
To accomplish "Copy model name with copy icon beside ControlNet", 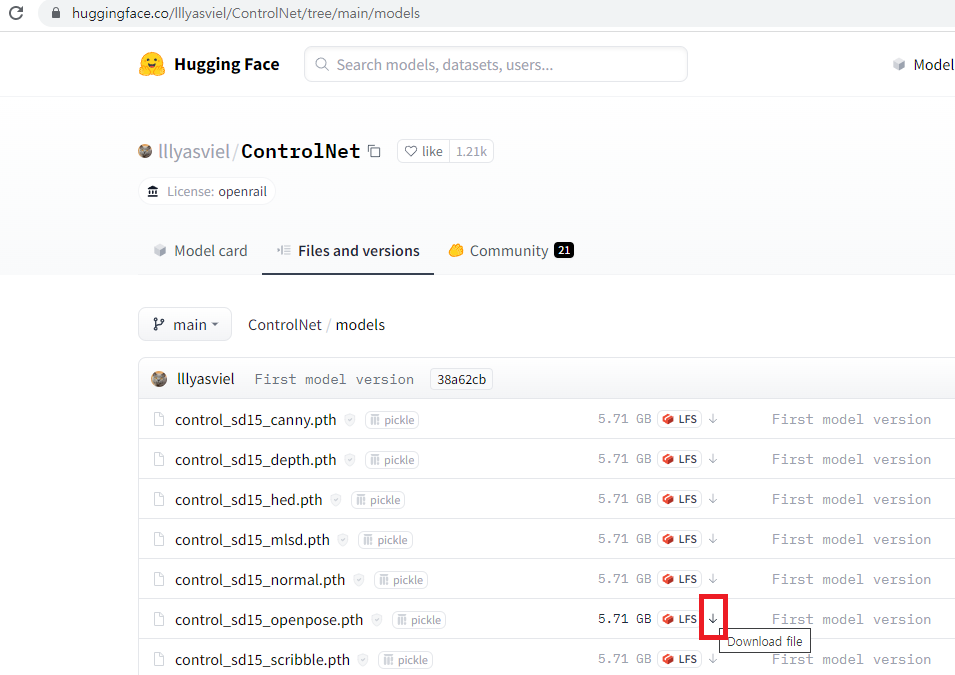I will tap(375, 151).
